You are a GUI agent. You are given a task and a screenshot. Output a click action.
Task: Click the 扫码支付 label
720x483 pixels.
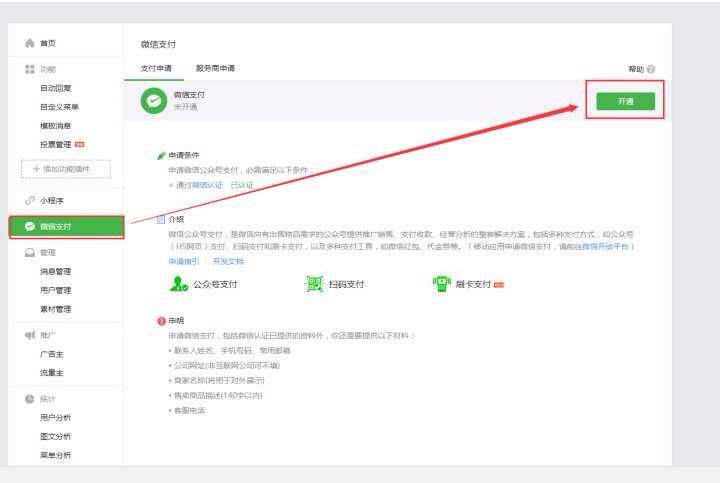(347, 284)
